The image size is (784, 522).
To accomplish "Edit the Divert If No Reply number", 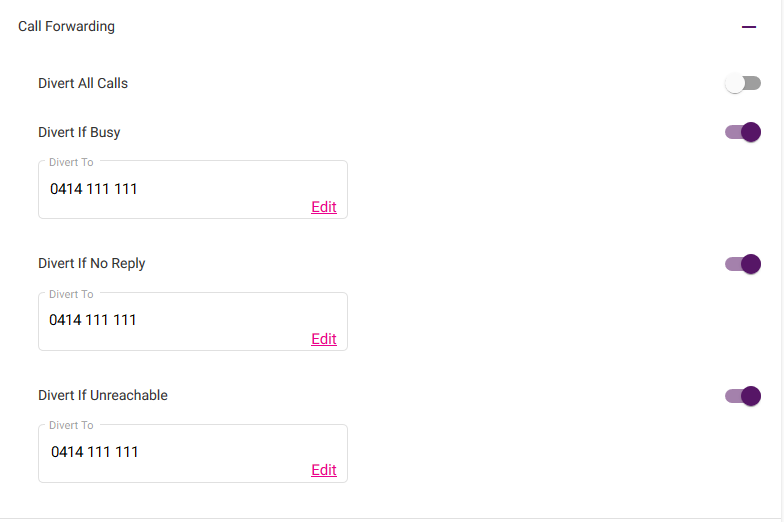I will tap(324, 339).
